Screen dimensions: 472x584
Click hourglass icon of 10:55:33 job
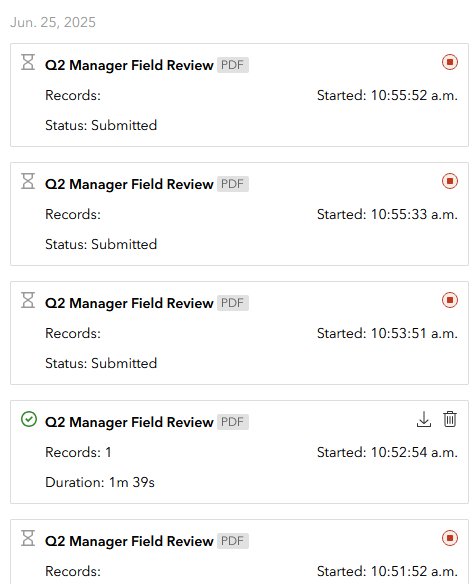tap(28, 181)
